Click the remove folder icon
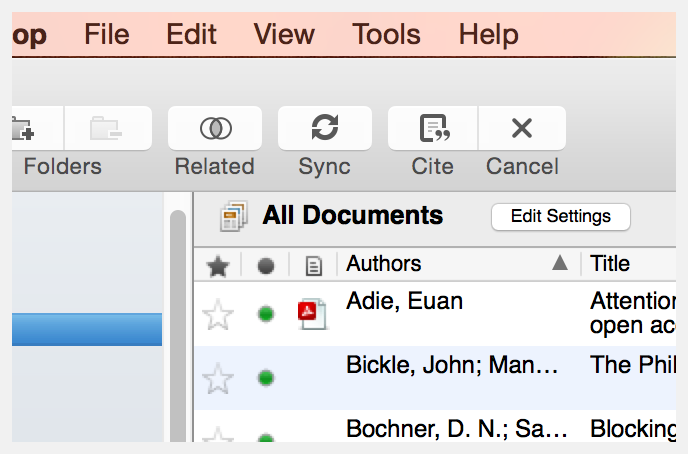Viewport: 688px width, 454px height. 106,128
